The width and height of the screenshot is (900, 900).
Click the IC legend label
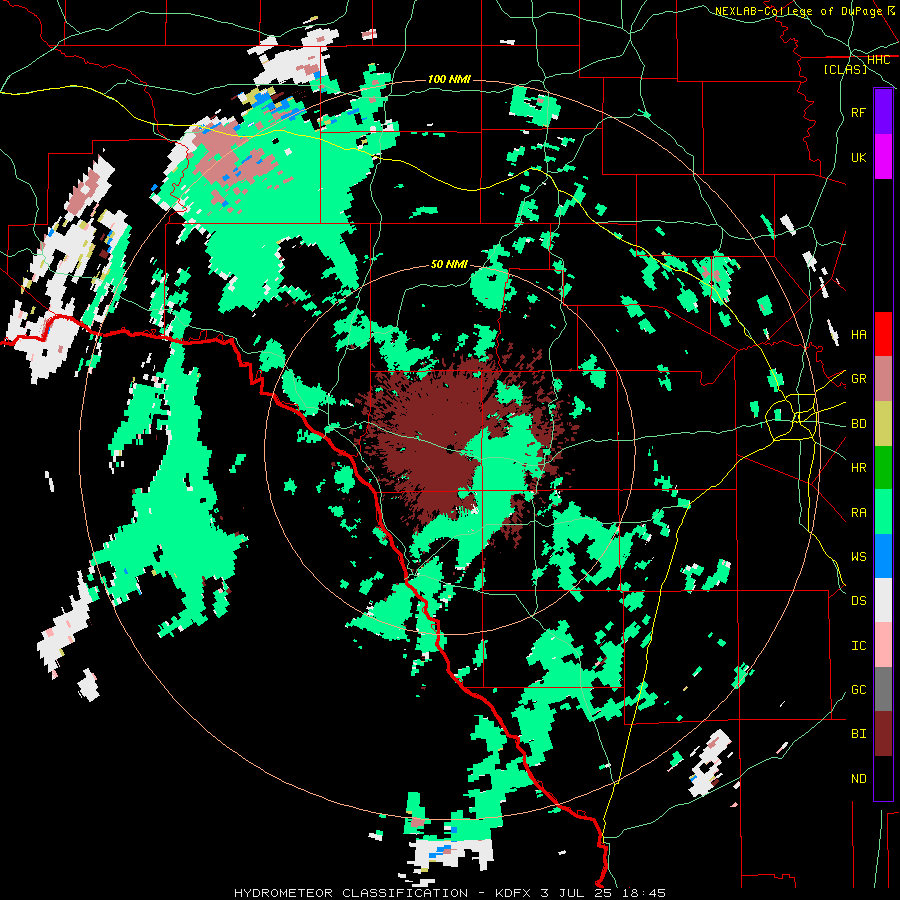click(x=859, y=646)
